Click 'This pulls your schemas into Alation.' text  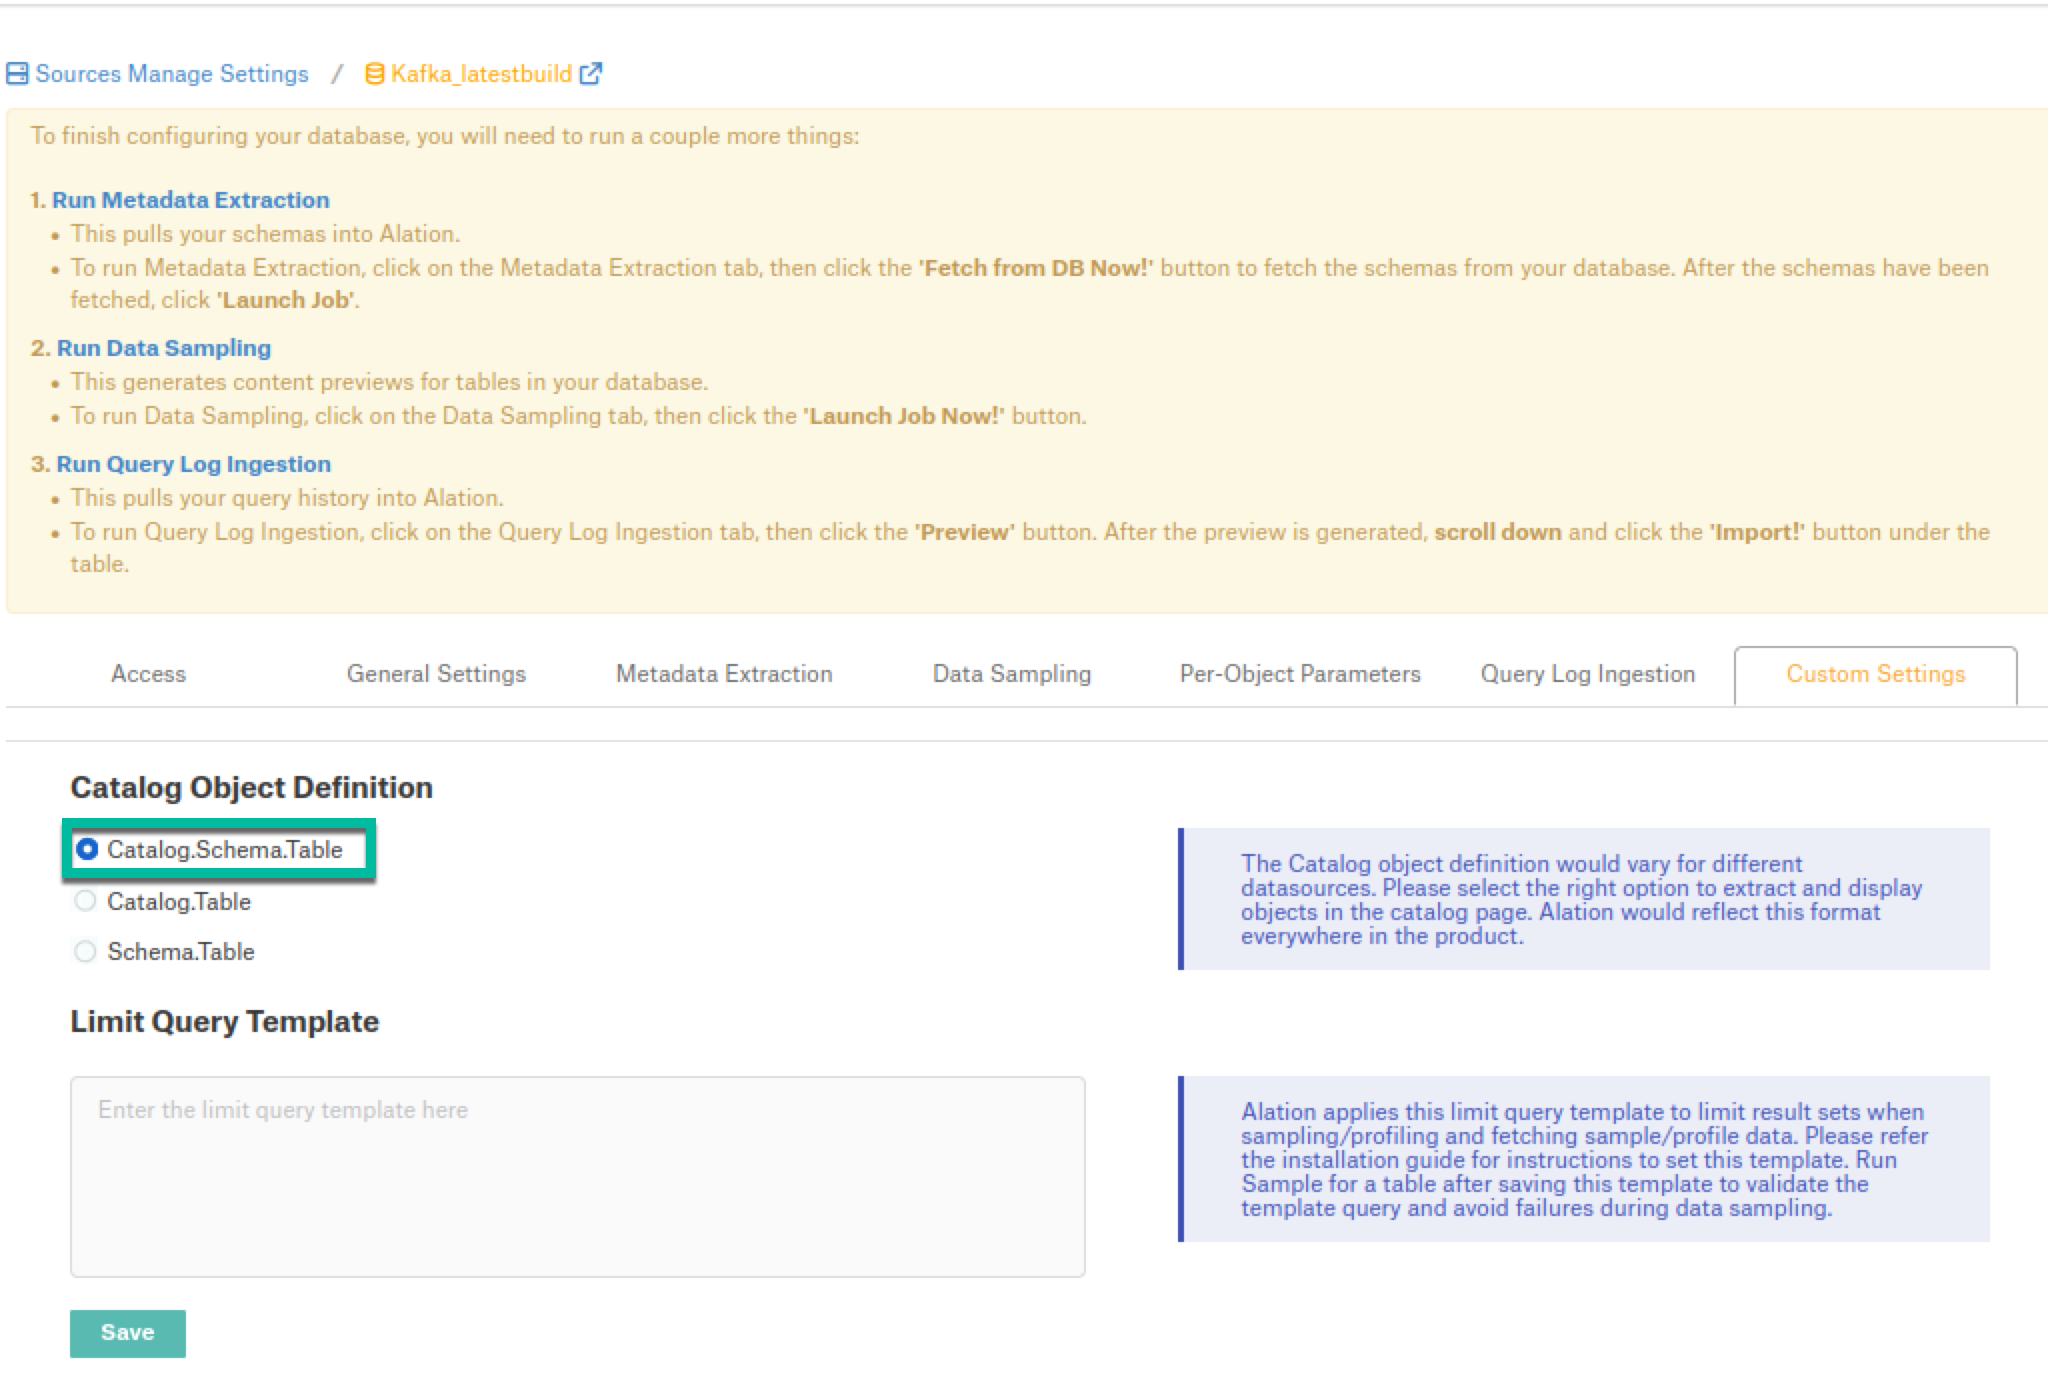tap(265, 234)
